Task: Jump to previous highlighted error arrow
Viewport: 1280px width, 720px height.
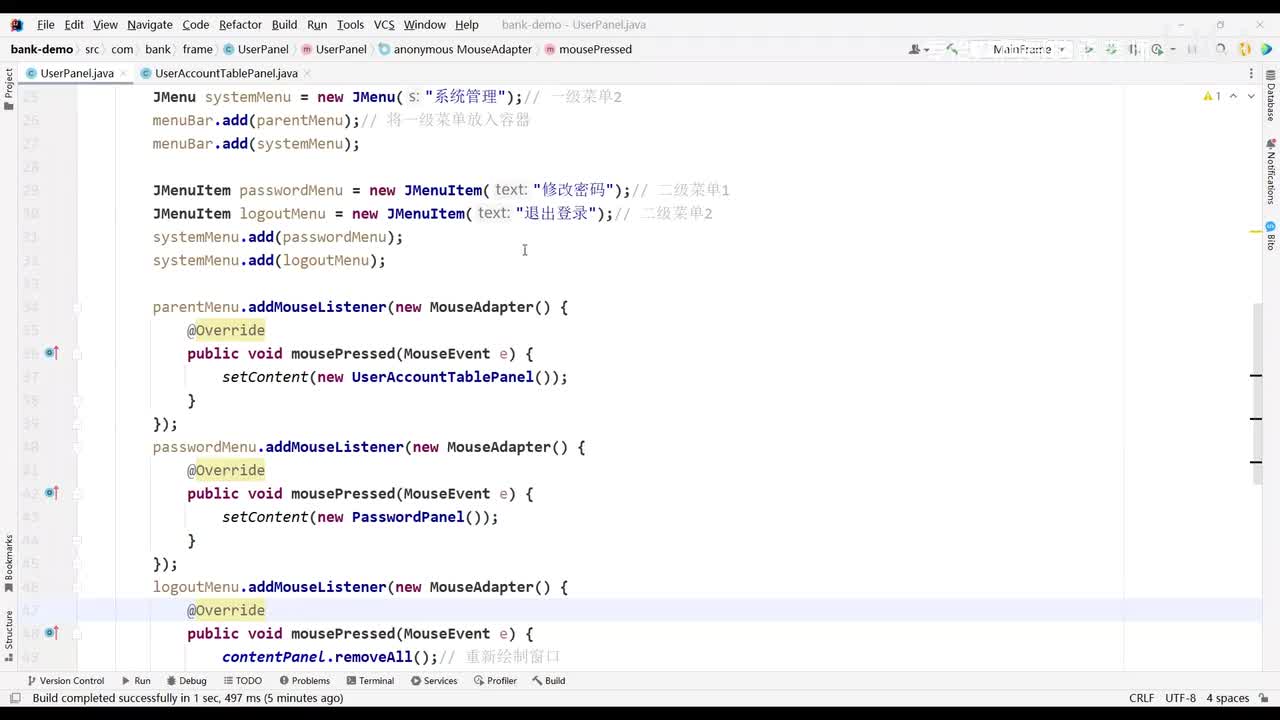Action: click(x=1233, y=97)
